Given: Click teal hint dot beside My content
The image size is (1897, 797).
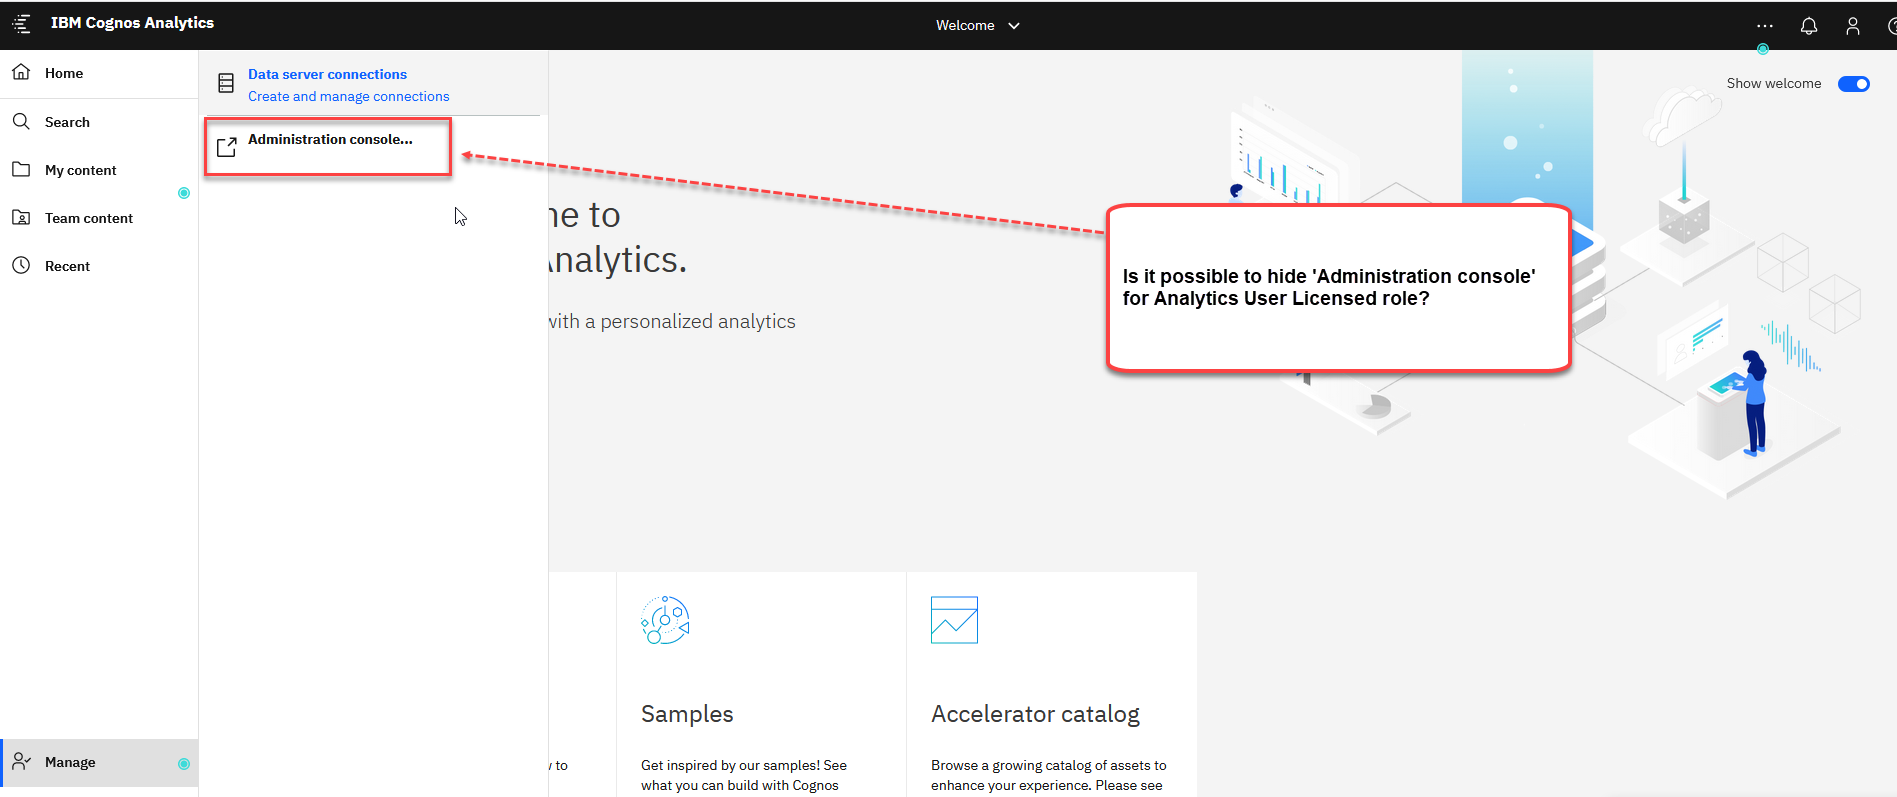Looking at the screenshot, I should 184,193.
